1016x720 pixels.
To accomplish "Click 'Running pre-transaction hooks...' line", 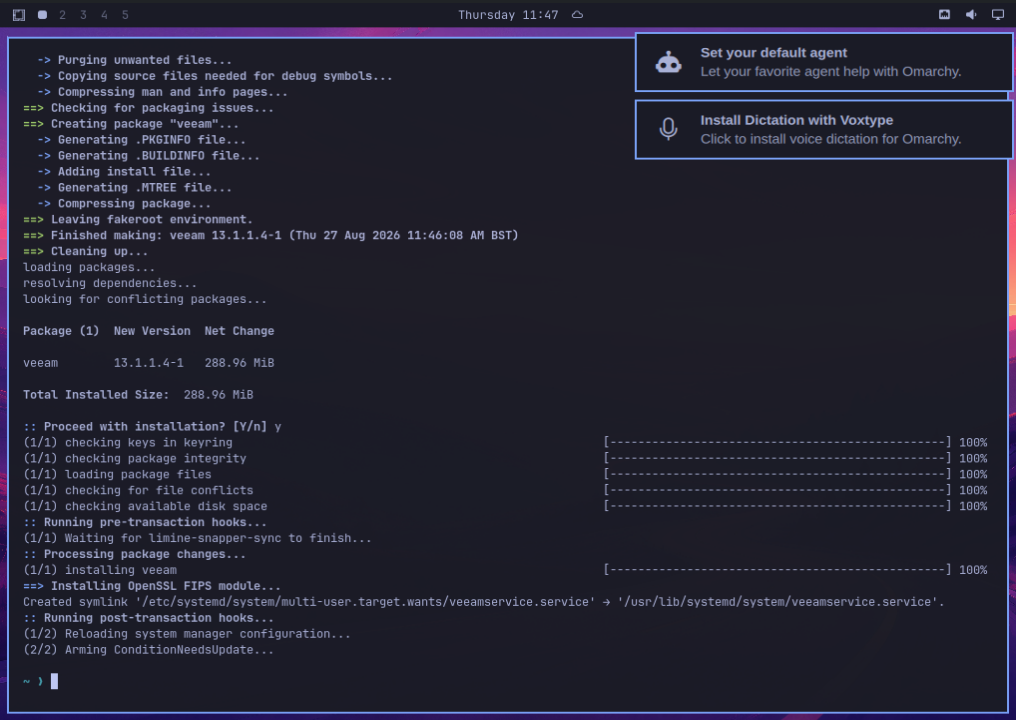I will 145,522.
